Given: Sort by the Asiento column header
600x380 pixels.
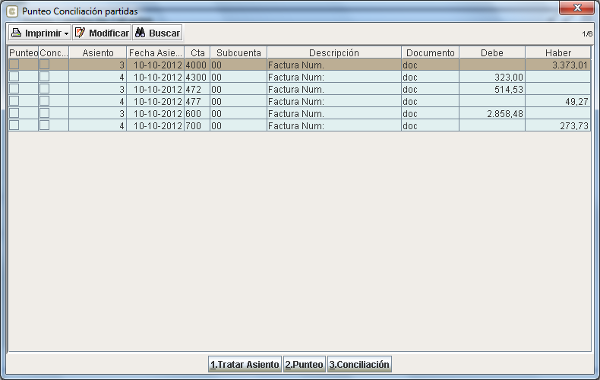Looking at the screenshot, I should [98, 52].
